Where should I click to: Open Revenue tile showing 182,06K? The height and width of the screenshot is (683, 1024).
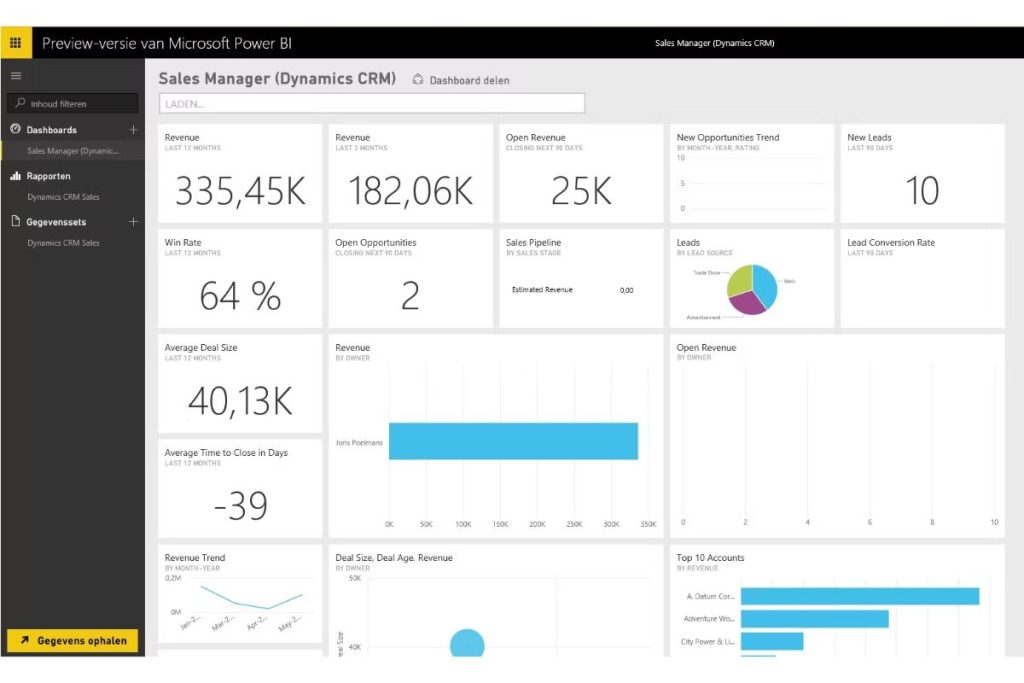411,173
